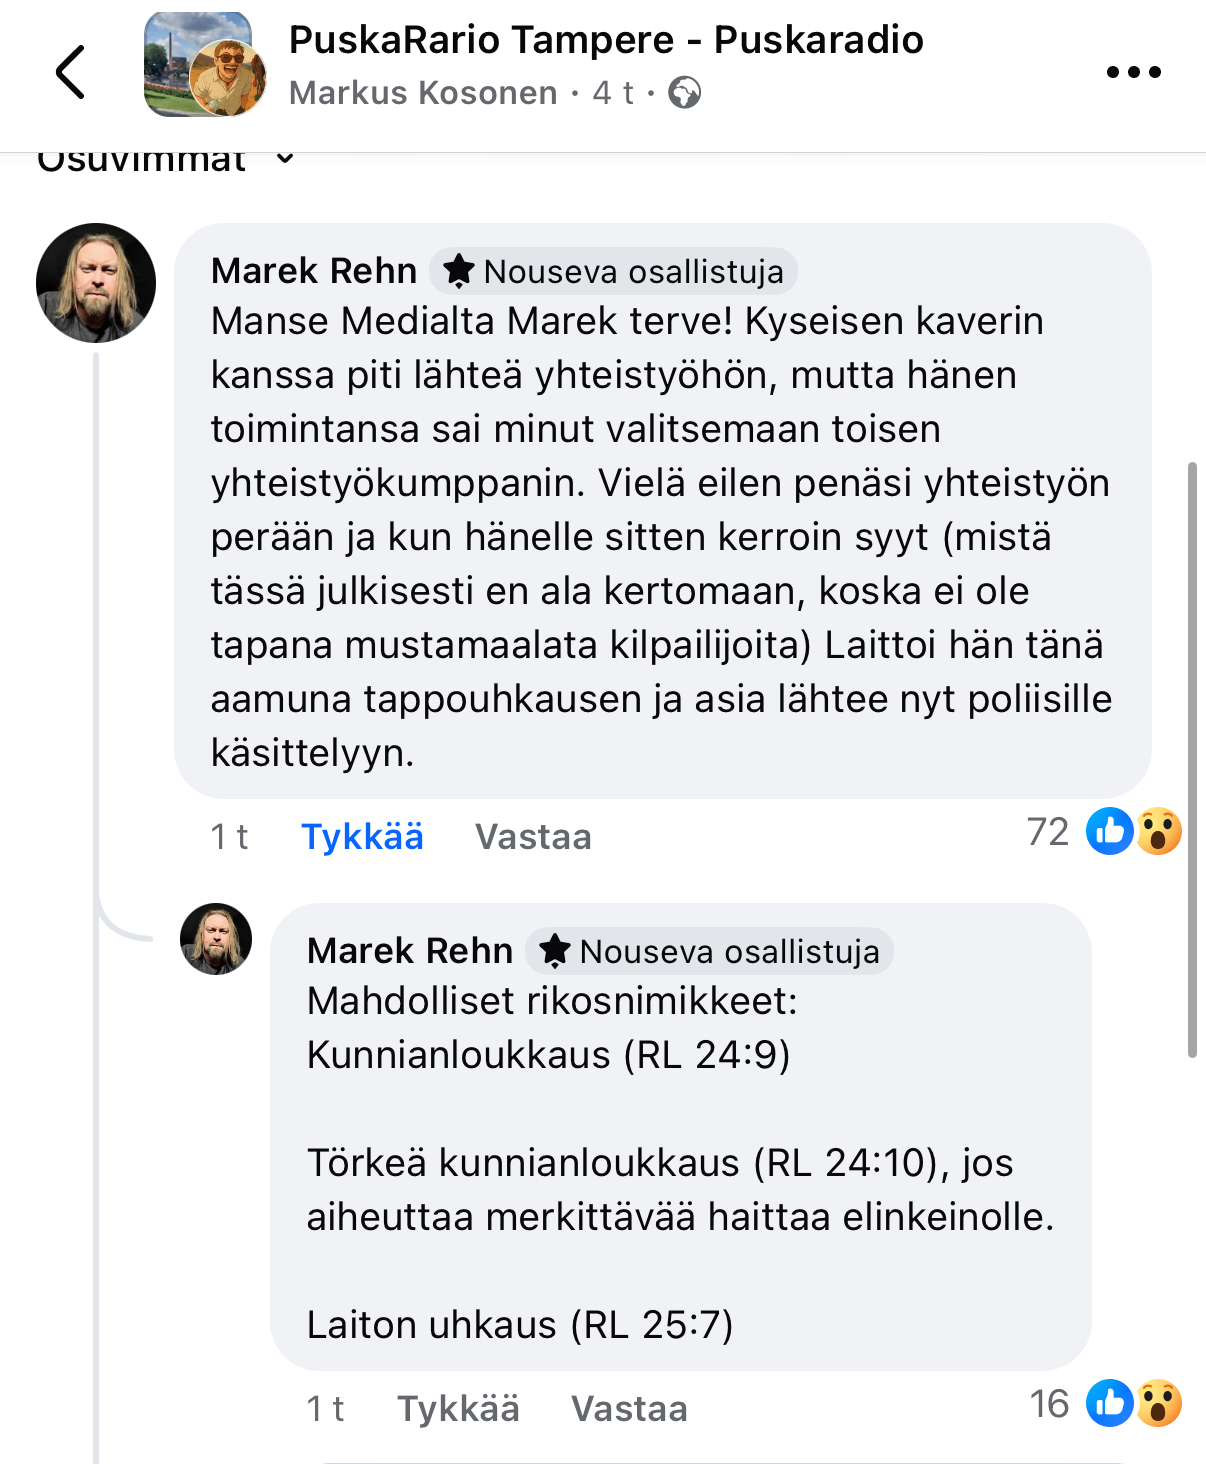
Task: Open the PuskaRario Tampere group avatar
Action: pyautogui.click(x=205, y=65)
